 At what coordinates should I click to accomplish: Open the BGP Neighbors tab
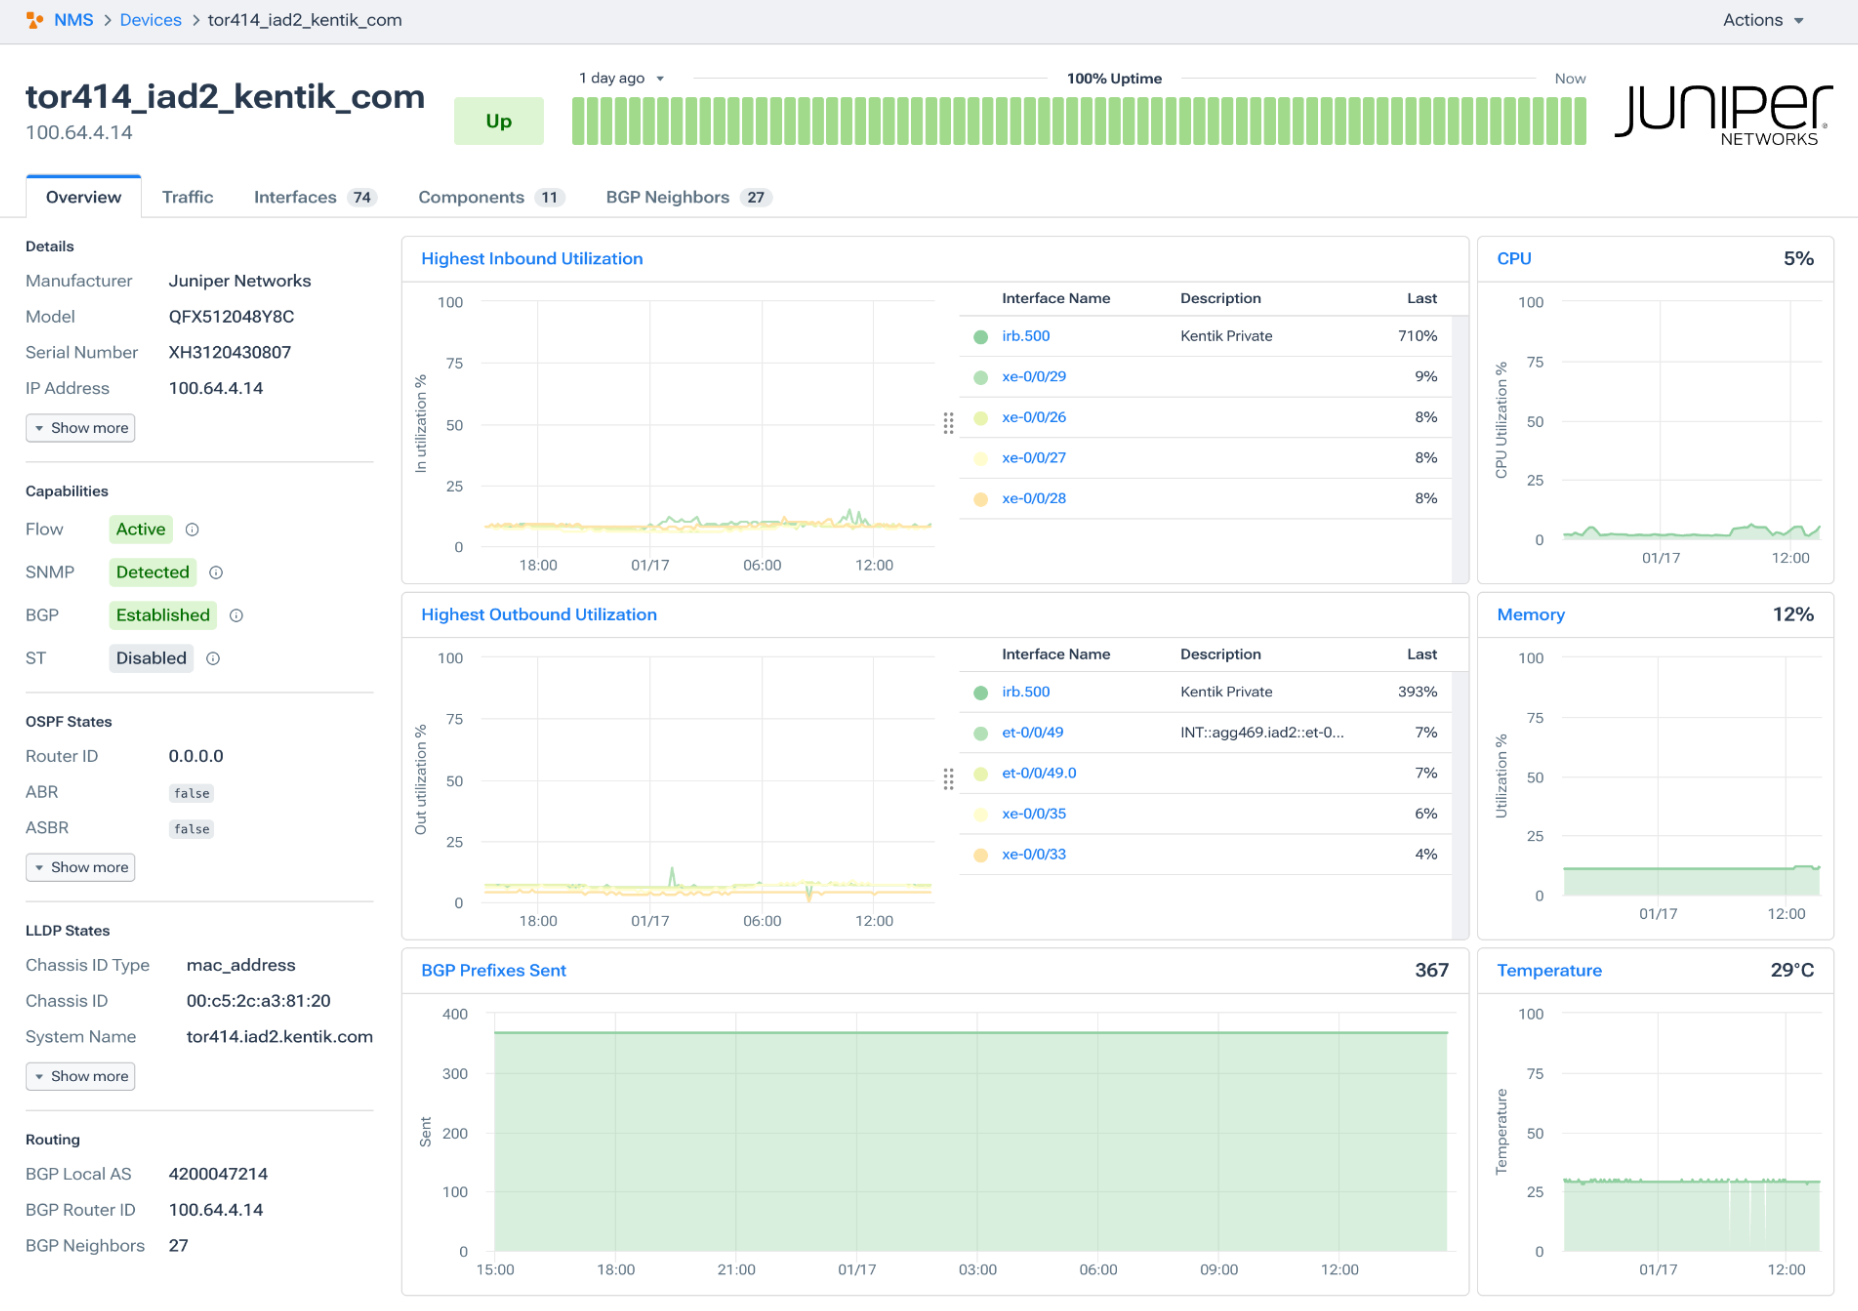[688, 197]
